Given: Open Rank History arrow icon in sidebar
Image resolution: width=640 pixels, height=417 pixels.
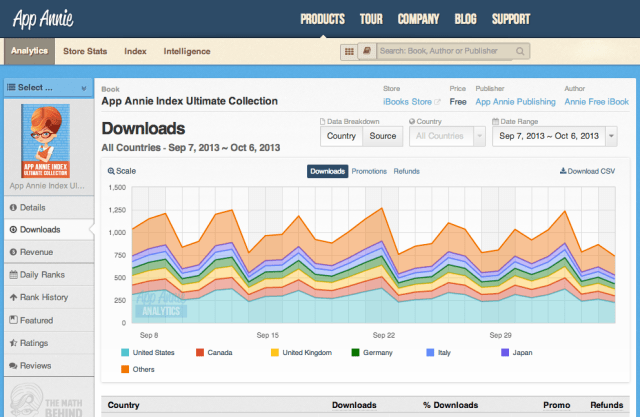Looking at the screenshot, I should pos(13,297).
